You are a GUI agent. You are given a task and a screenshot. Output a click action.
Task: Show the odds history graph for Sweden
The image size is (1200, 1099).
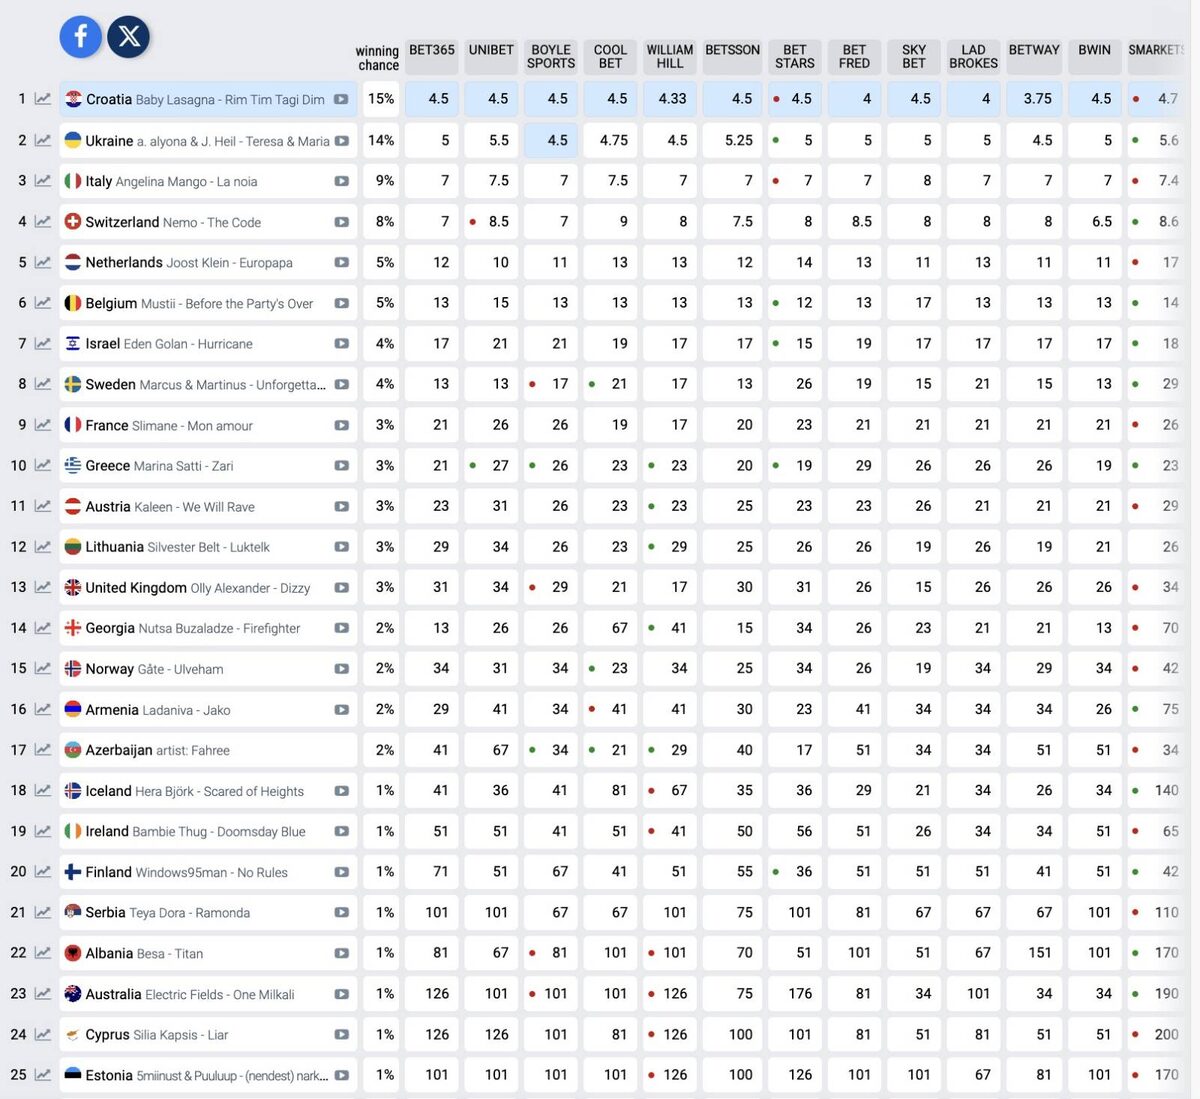tap(43, 384)
